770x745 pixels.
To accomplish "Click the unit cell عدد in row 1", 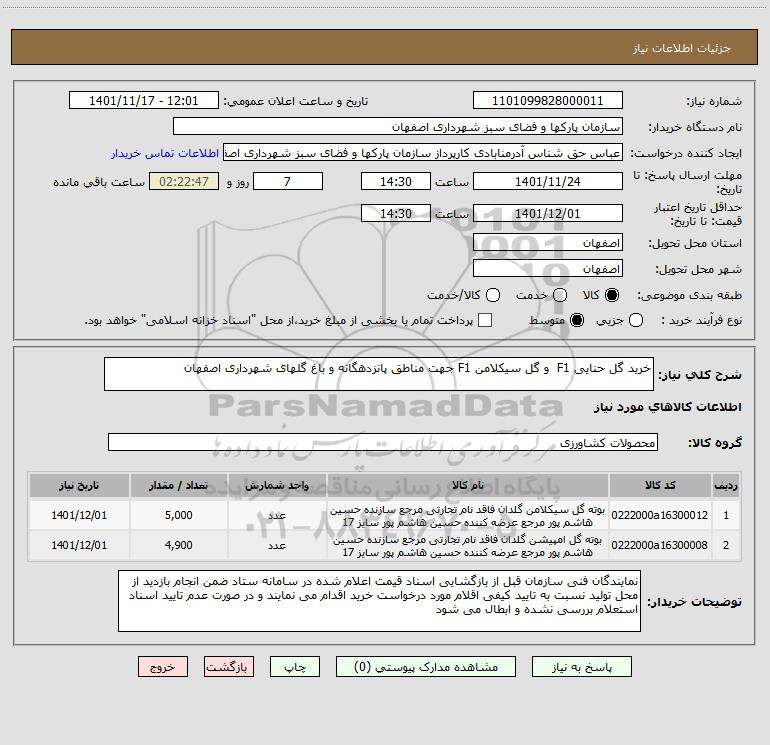I will [x=277, y=516].
